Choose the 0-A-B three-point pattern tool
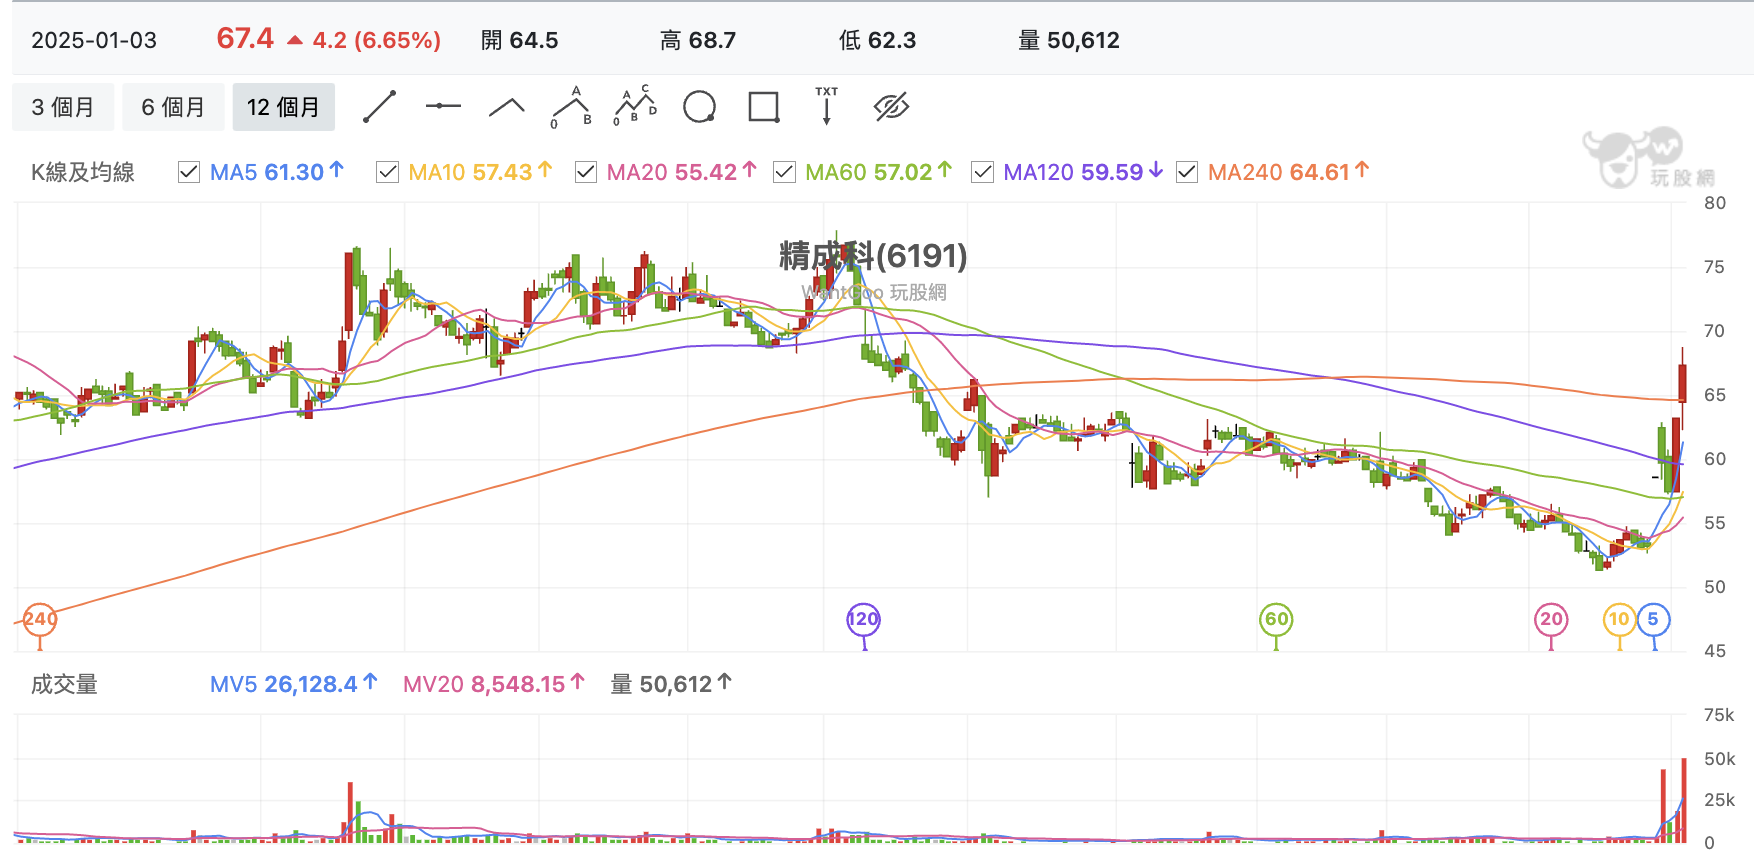 pos(571,107)
